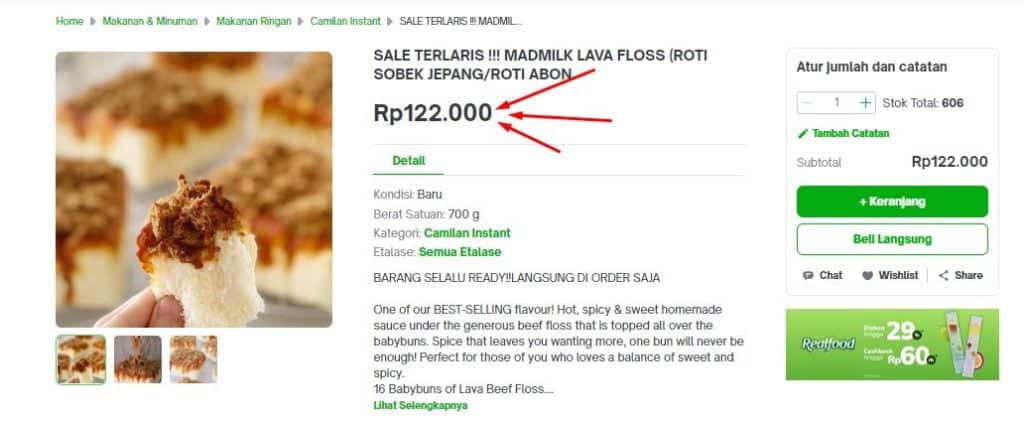
Task: Expand description with Lihat Selengkapnya
Action: coord(420,405)
